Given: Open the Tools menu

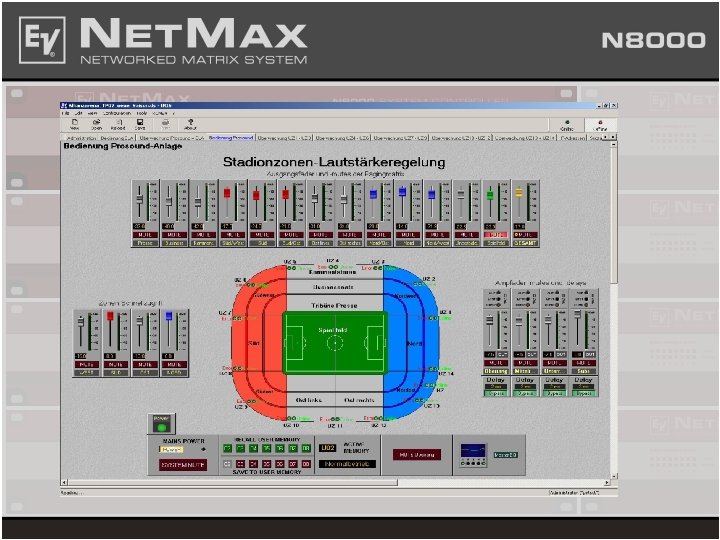Looking at the screenshot, I should [x=141, y=113].
